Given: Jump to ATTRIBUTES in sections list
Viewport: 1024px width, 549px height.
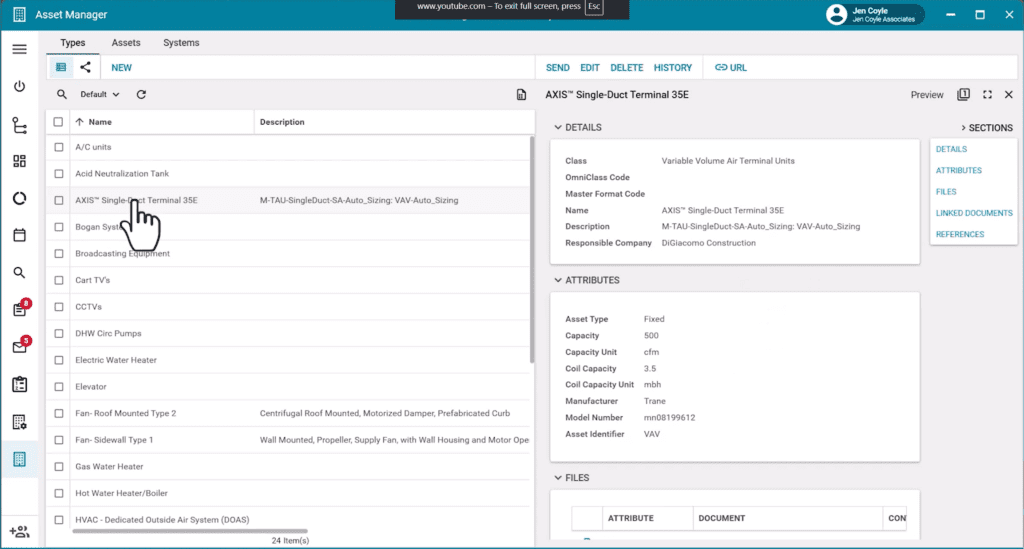Looking at the screenshot, I should 958,170.
